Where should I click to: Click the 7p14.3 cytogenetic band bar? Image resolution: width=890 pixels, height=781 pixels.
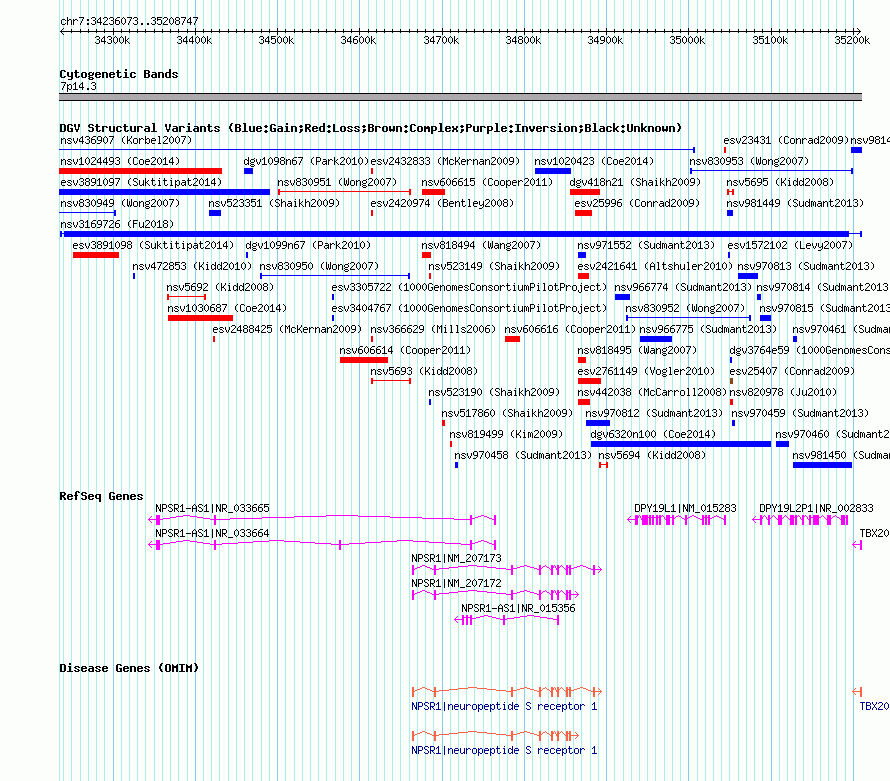(460, 97)
